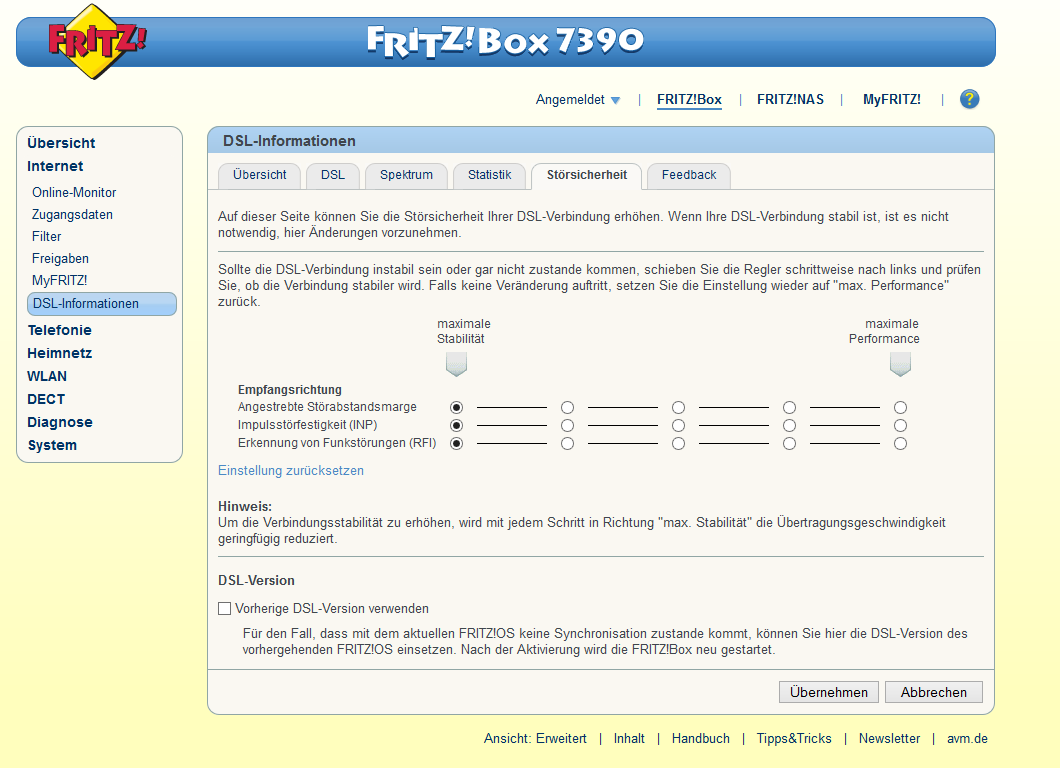The image size is (1060, 768).
Task: Open System section in sidebar
Action: point(52,446)
